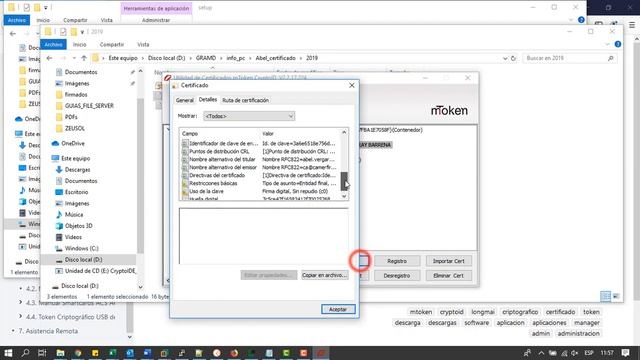Click scroll up arrow of certificate field list
Screen dimensions: 640x360
click(x=344, y=132)
